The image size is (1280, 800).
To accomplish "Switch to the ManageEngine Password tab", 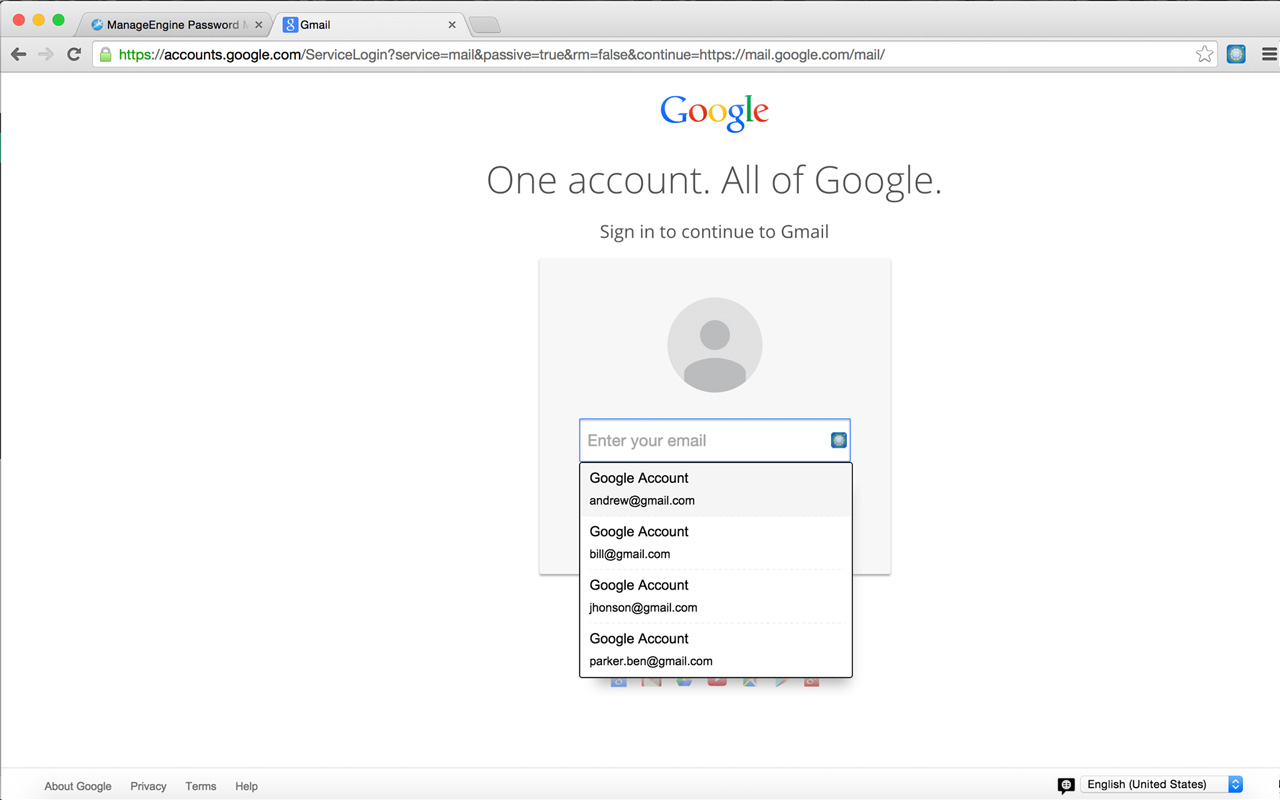I will point(170,24).
